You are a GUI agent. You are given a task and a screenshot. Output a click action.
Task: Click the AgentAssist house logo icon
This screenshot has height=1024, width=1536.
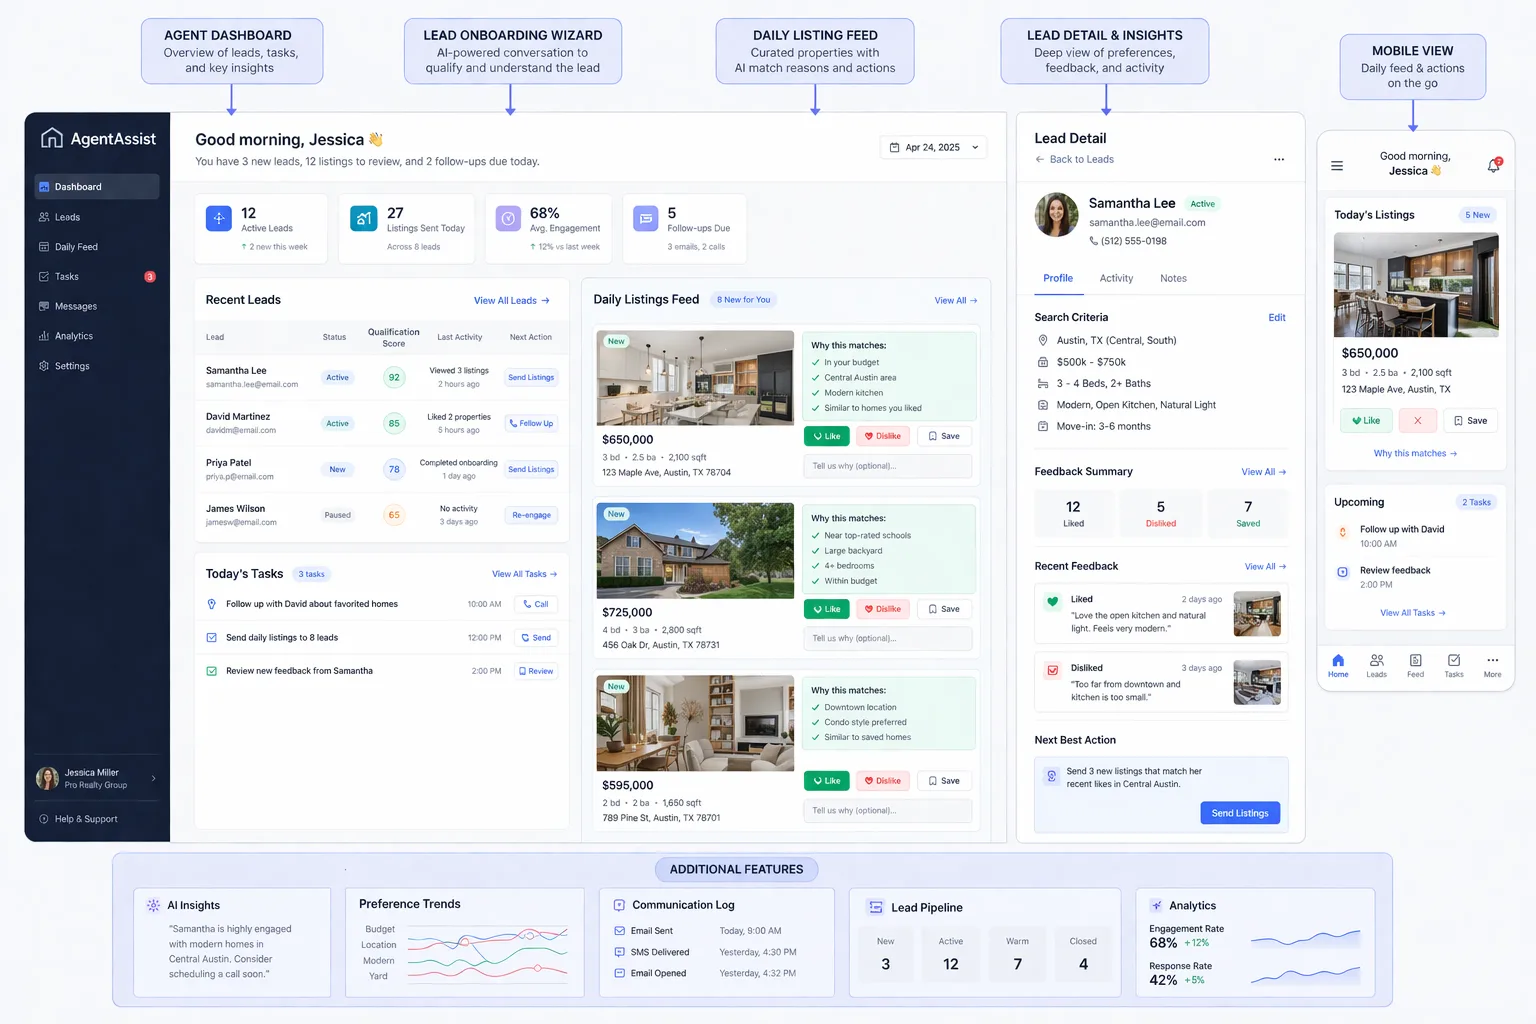pos(52,138)
